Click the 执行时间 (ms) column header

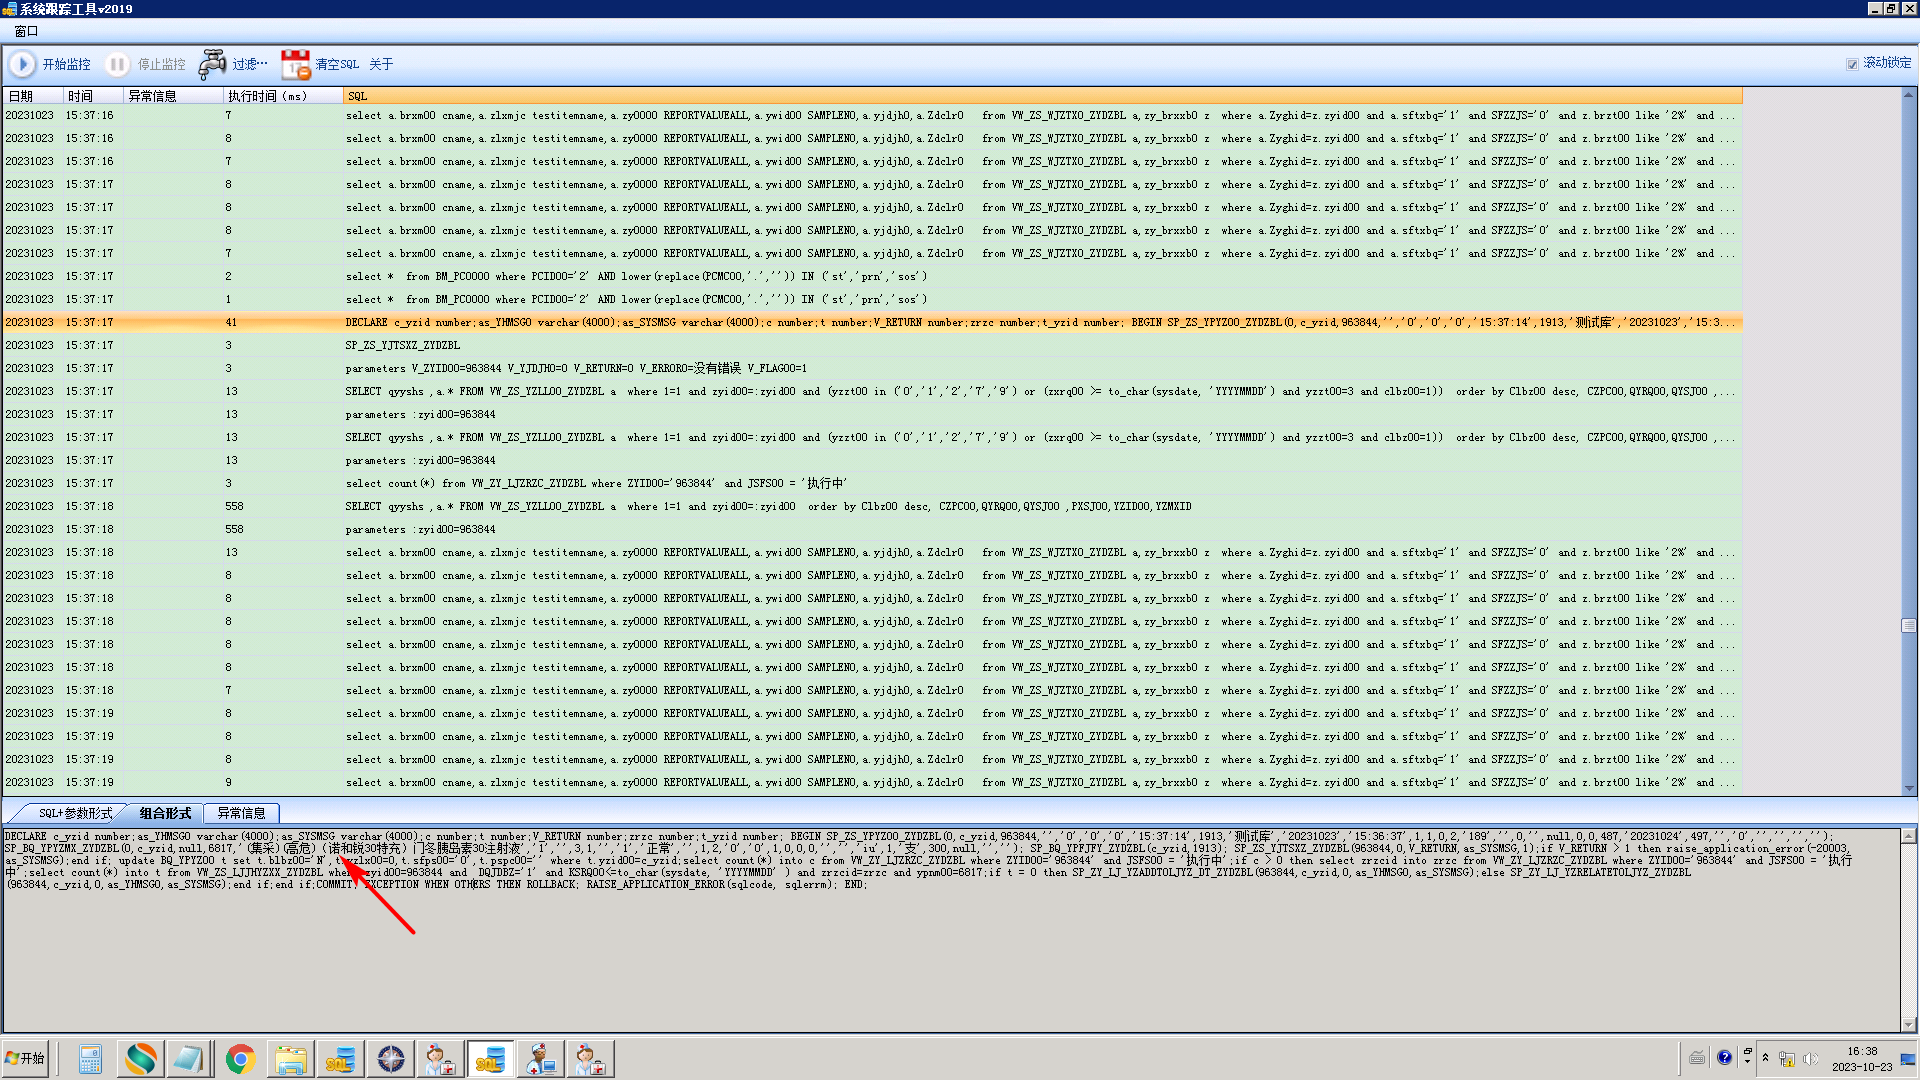point(267,96)
